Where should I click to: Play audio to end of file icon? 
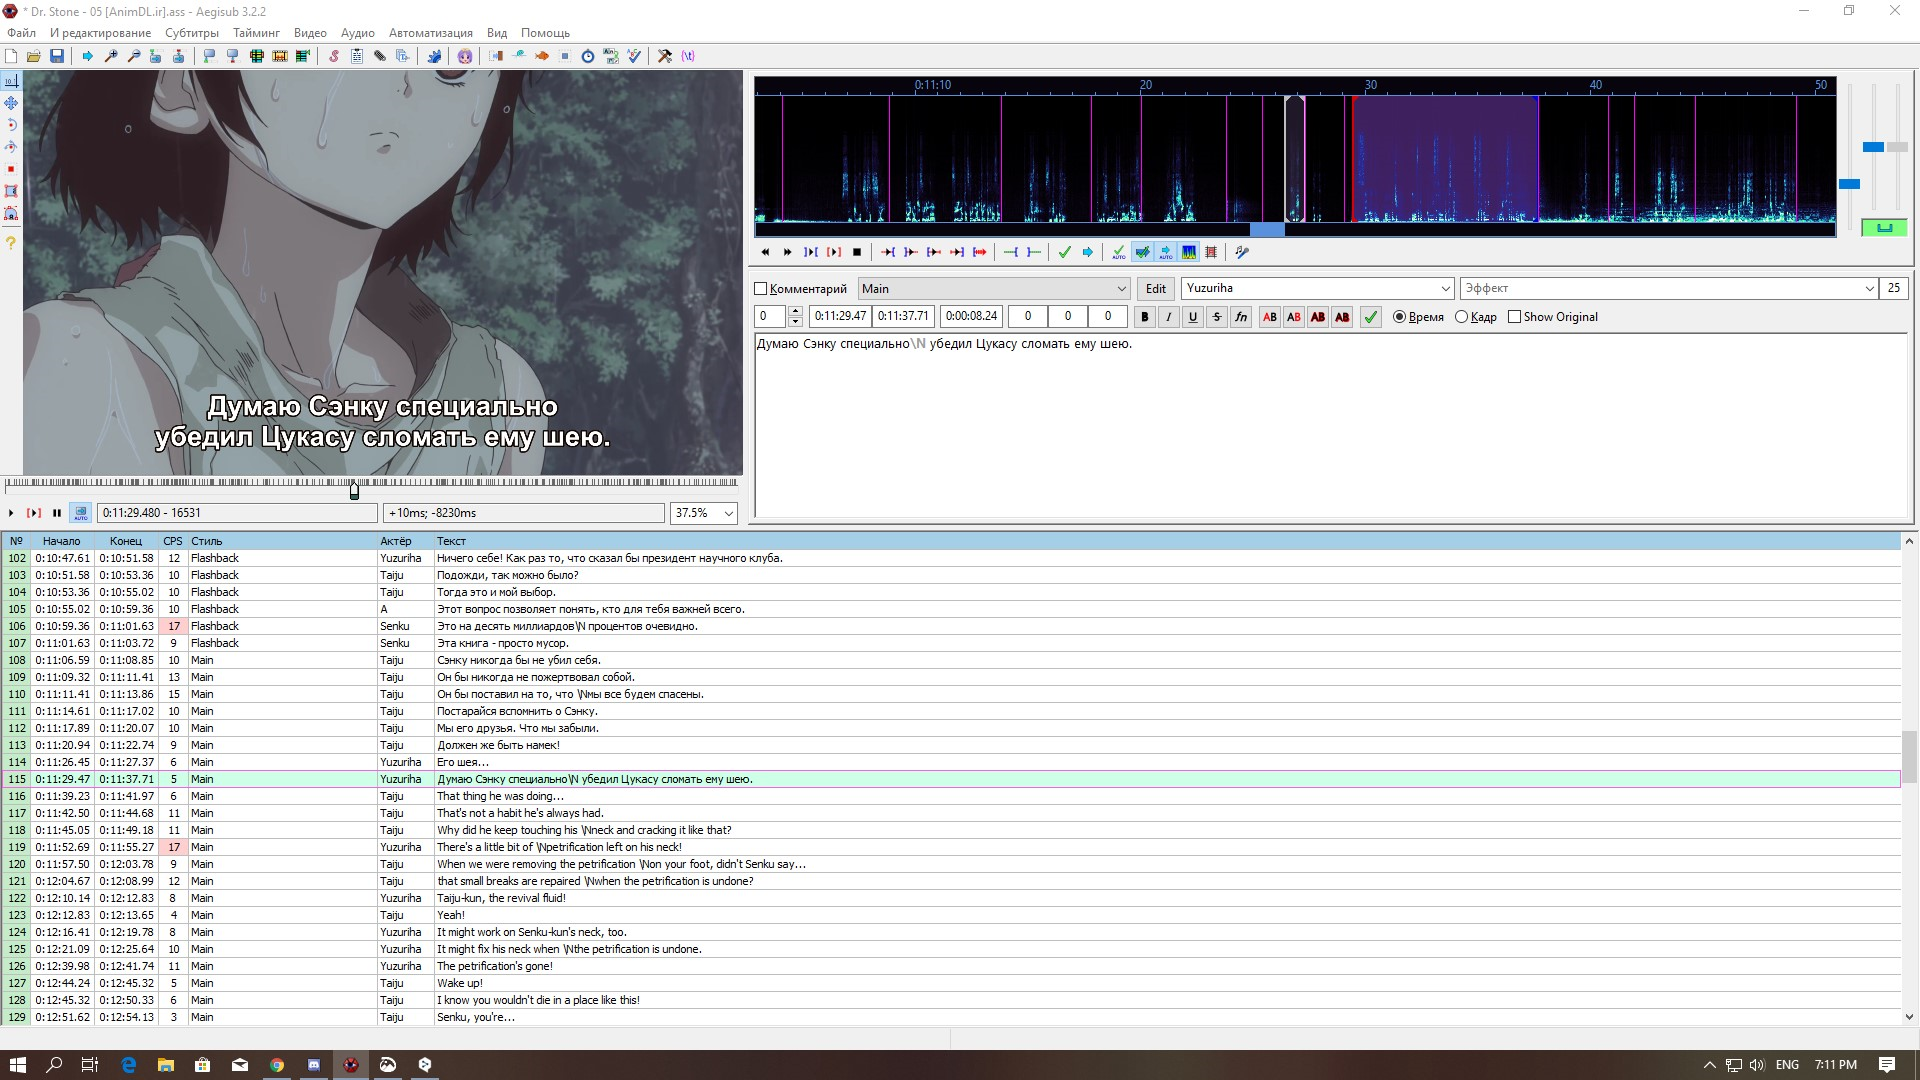tap(980, 252)
